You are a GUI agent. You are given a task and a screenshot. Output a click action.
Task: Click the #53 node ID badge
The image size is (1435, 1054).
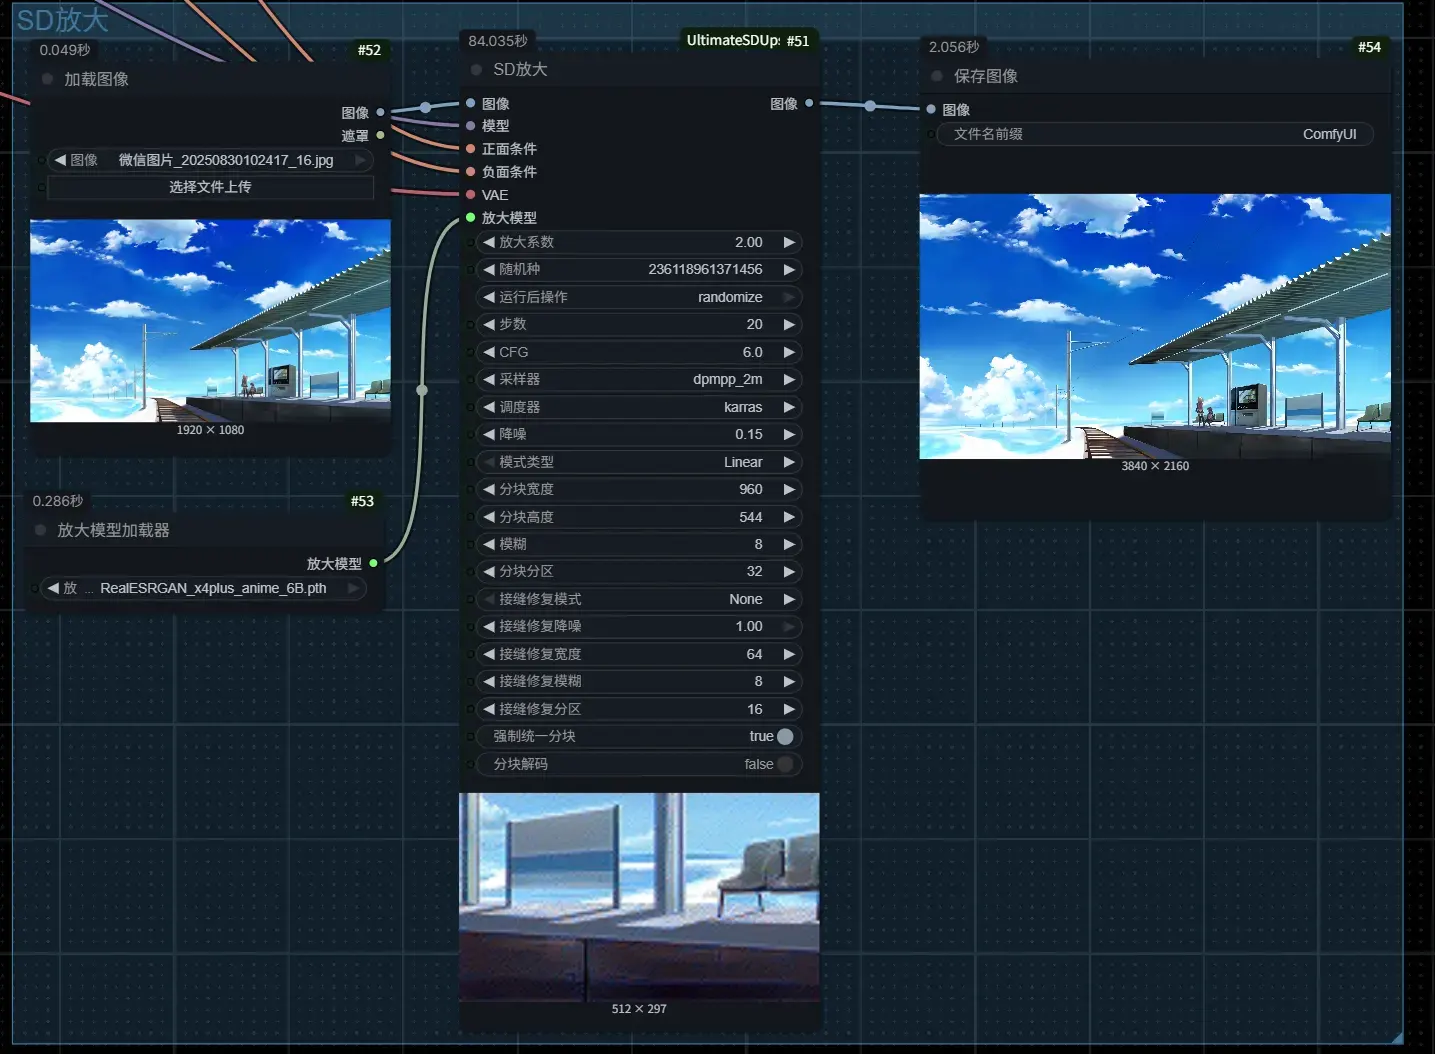point(362,501)
